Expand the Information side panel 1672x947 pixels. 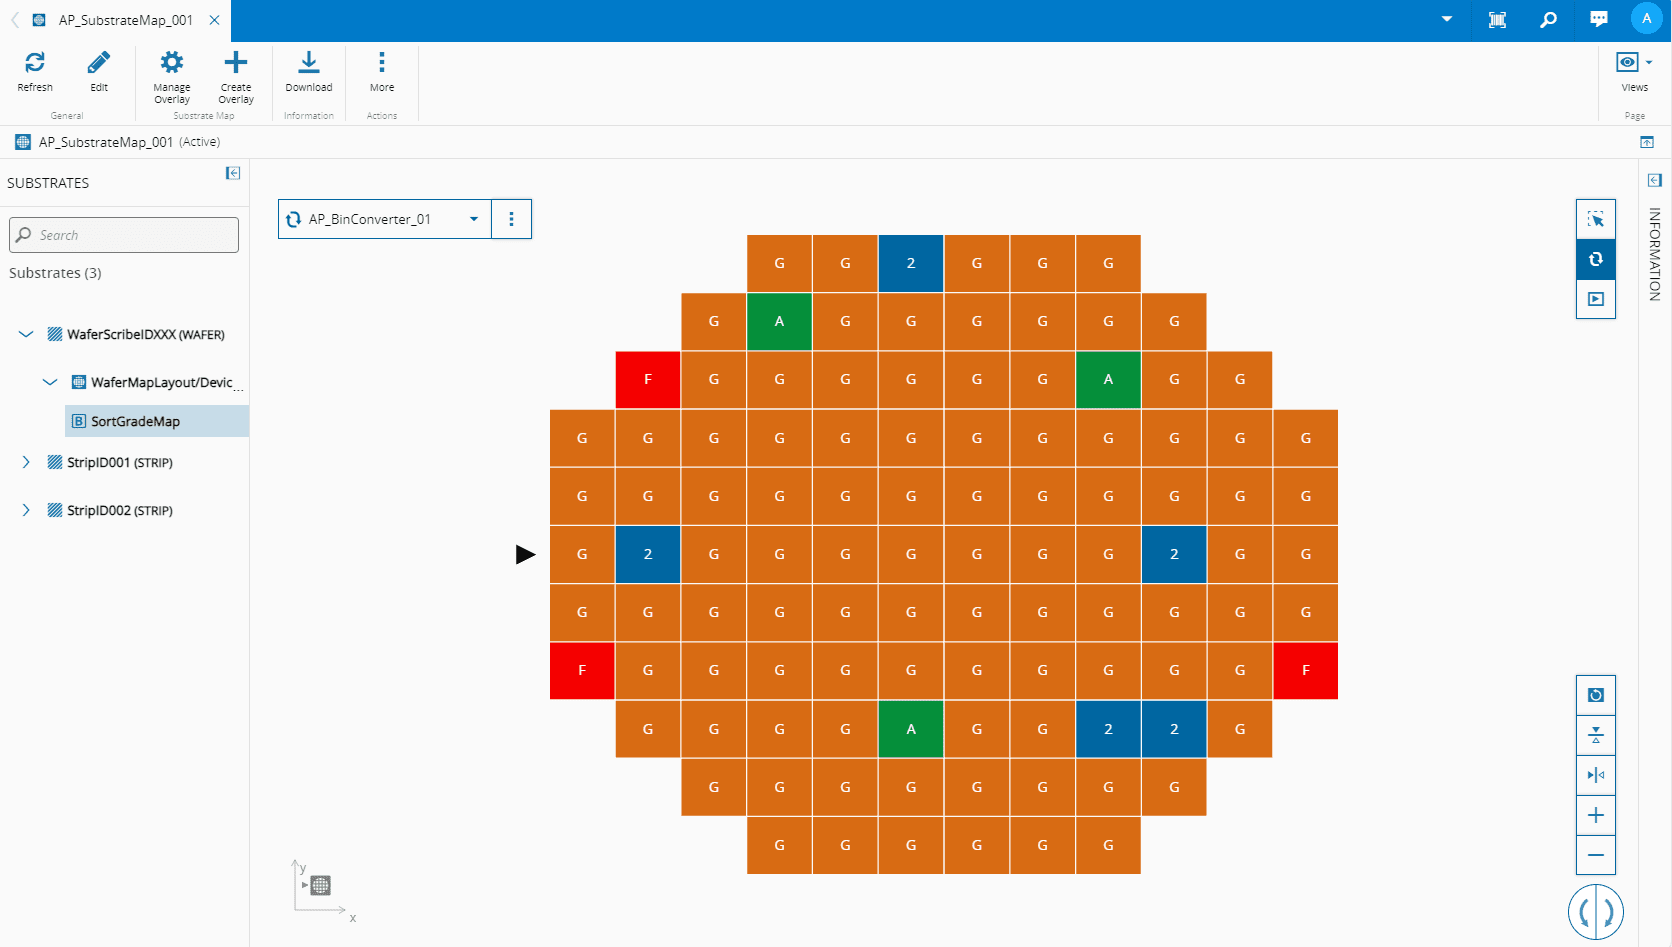[x=1655, y=180]
